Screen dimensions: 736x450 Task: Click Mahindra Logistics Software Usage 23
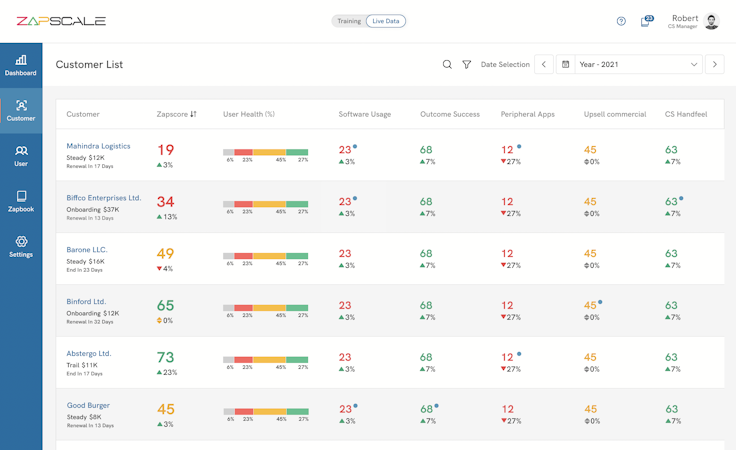click(345, 150)
